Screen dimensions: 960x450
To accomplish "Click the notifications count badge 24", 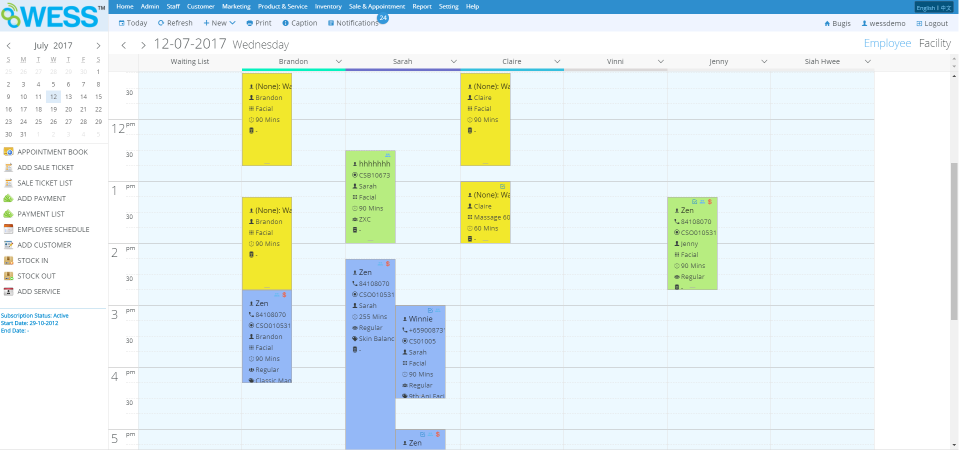I will tap(383, 18).
